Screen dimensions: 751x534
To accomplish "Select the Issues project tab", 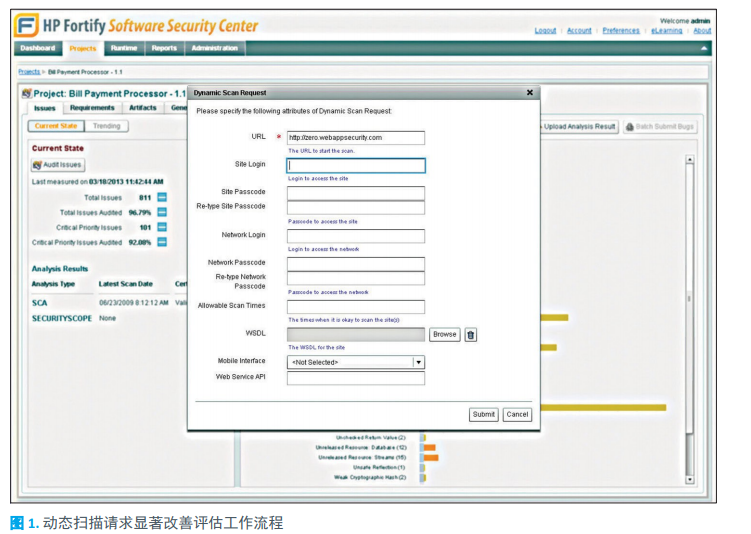I will pyautogui.click(x=45, y=108).
